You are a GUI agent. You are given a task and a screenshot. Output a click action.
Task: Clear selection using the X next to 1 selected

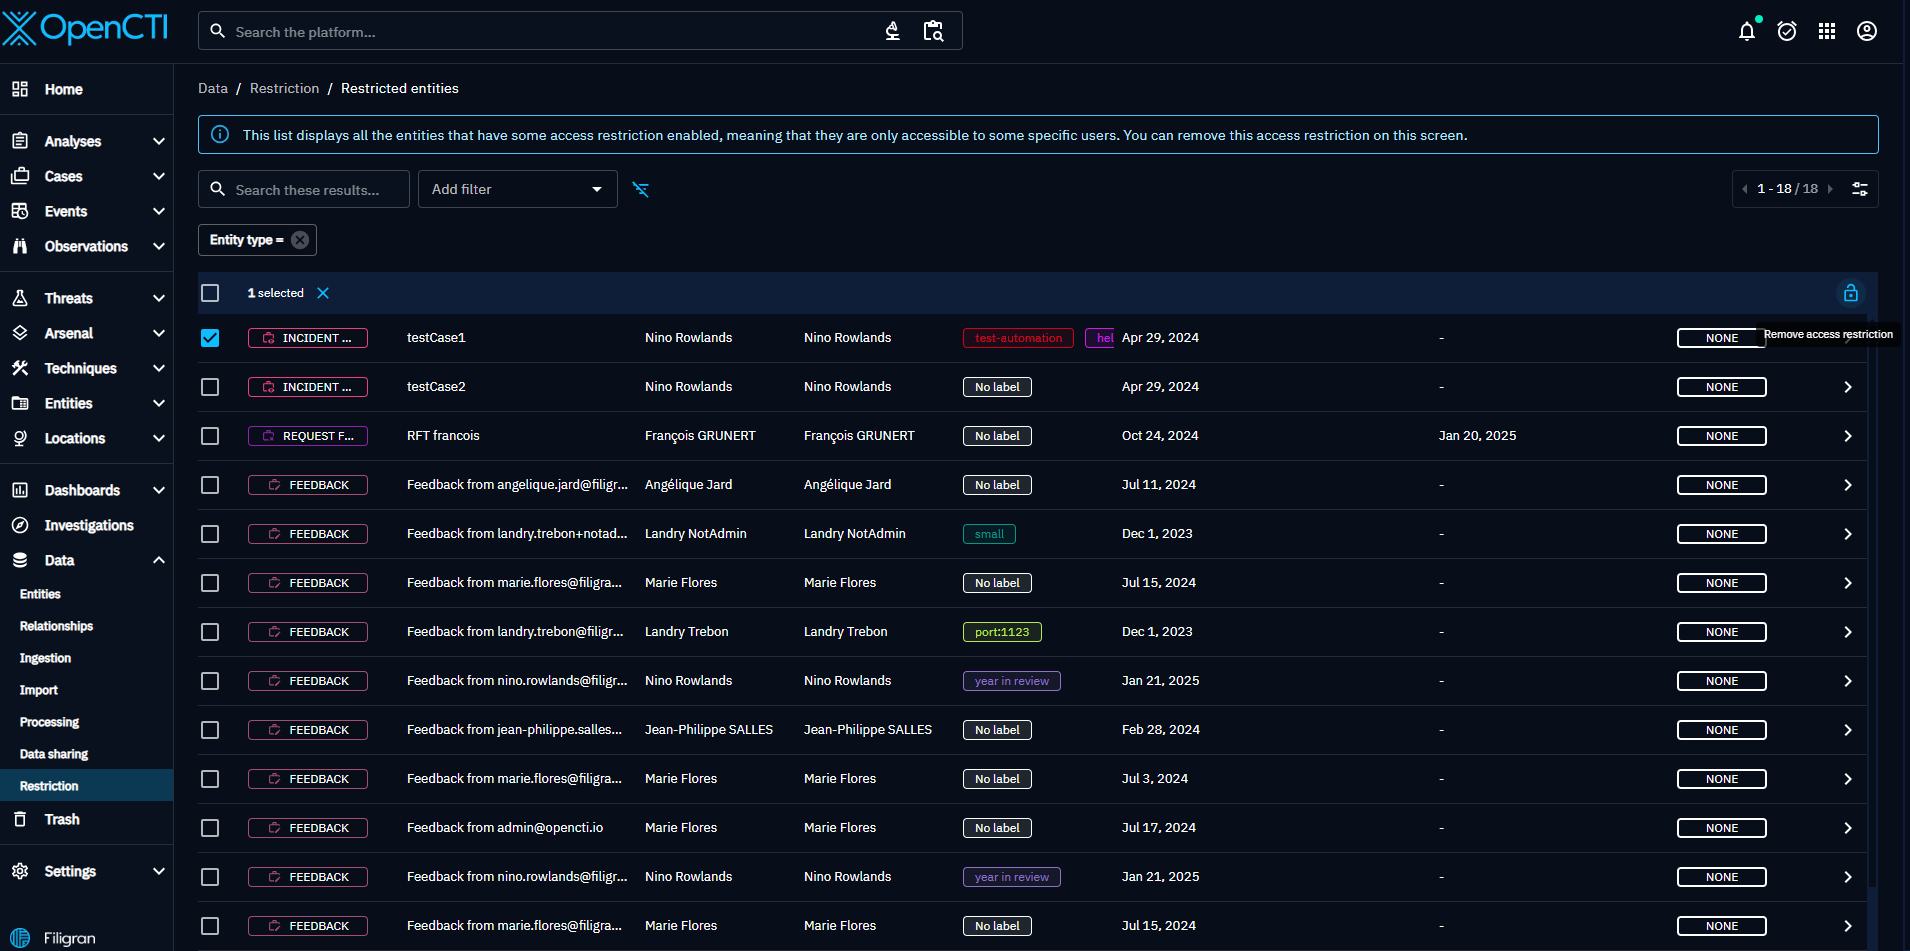click(323, 293)
